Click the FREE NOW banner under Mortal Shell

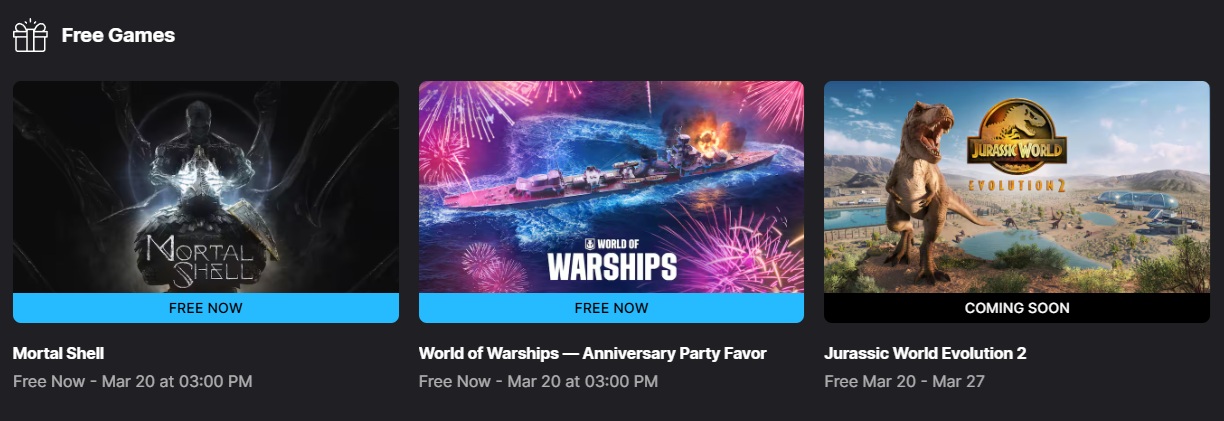[206, 308]
